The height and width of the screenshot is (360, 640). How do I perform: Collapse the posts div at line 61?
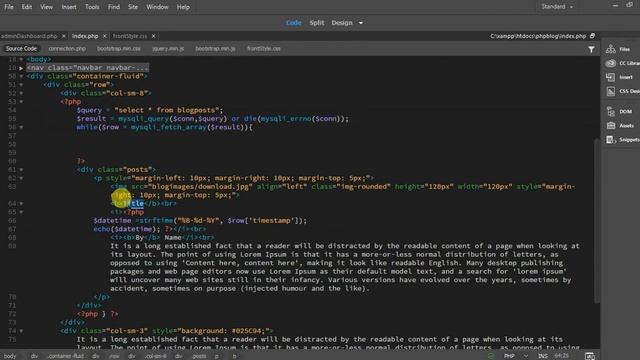click(x=21, y=170)
